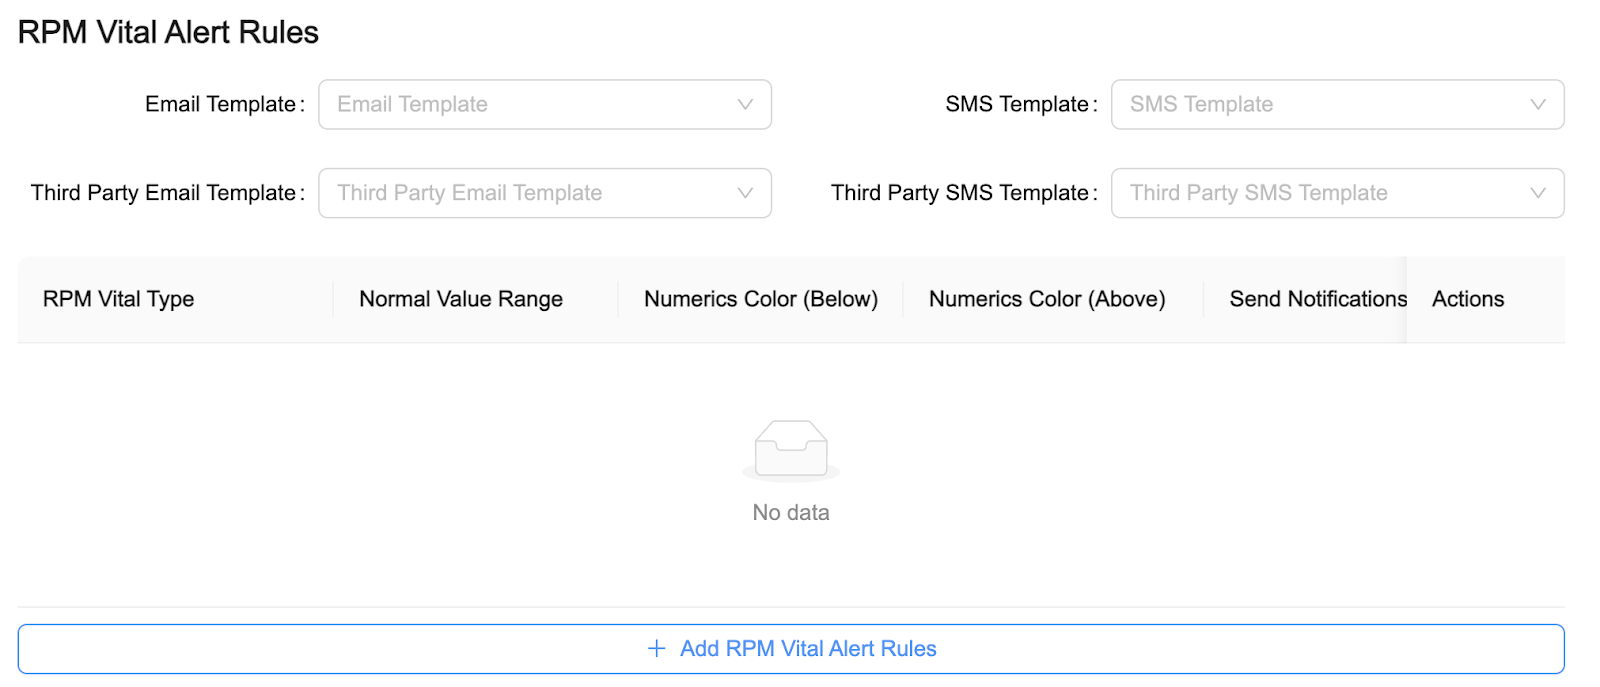This screenshot has height=687, width=1600.
Task: Click the chevron icon in Third Party SMS Template field
Action: point(1538,193)
